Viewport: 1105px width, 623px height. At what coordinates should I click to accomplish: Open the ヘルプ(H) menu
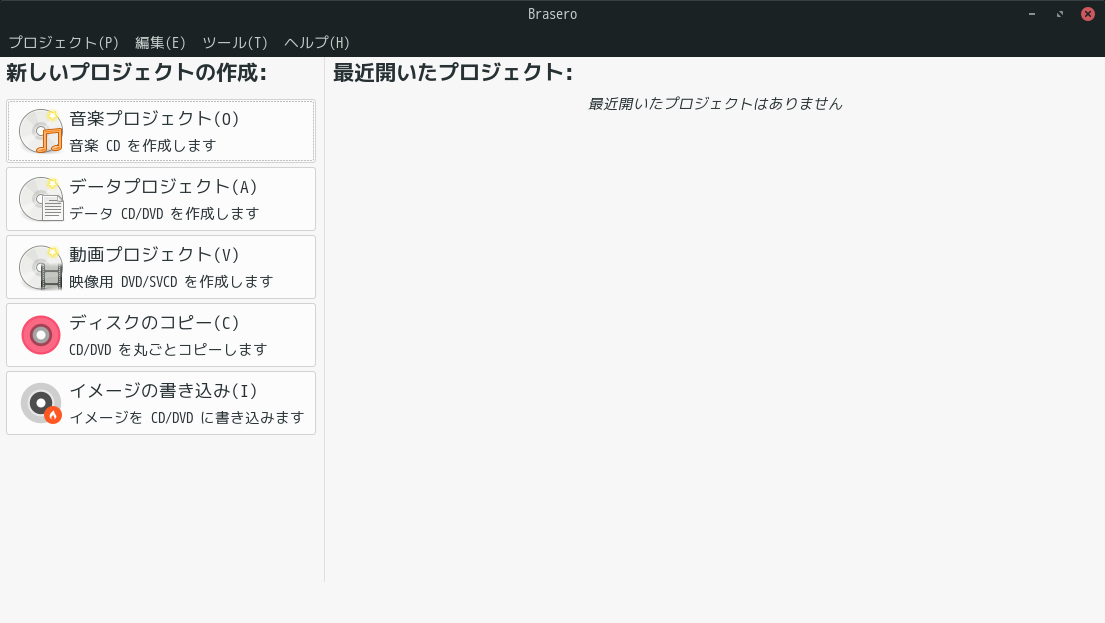[x=316, y=43]
